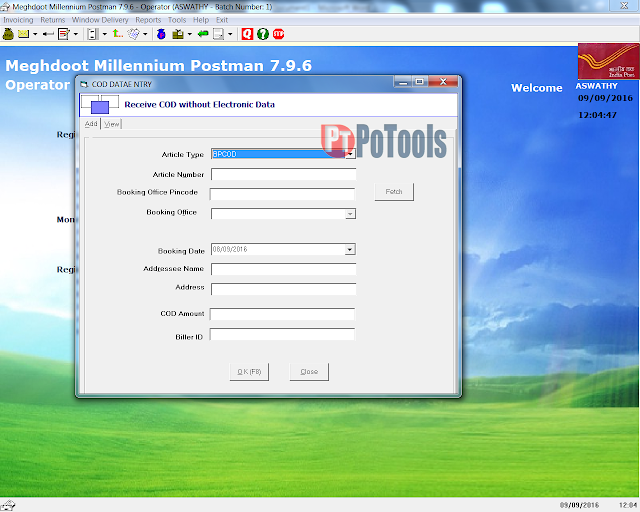Open dropdown arrow beside parcel box icon
Viewport: 640px width, 512px height.
[x=189, y=34]
